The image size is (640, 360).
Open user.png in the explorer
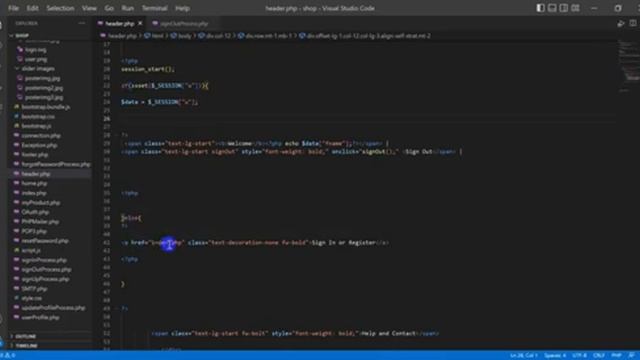[x=36, y=59]
